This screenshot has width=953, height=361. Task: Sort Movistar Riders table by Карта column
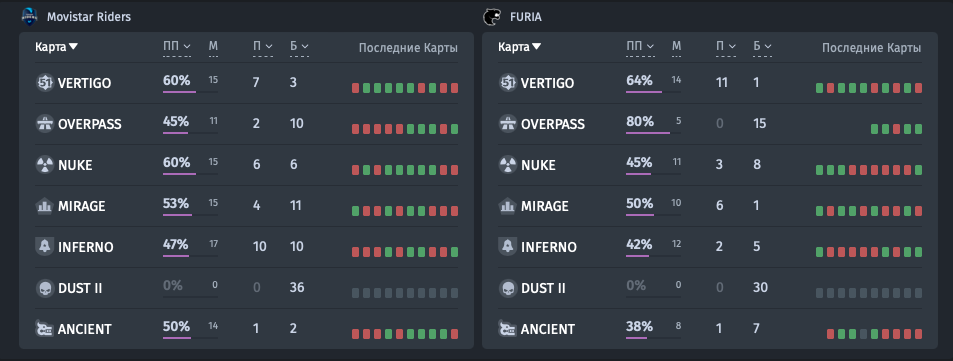(x=57, y=47)
